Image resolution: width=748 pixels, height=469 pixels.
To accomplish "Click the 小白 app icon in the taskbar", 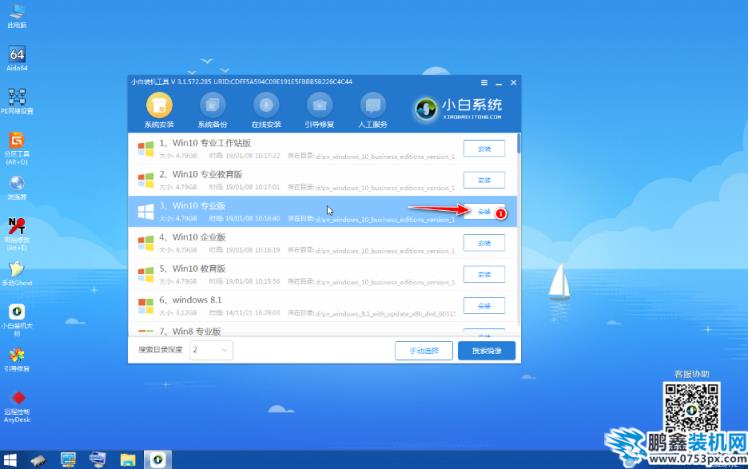I will click(x=157, y=460).
